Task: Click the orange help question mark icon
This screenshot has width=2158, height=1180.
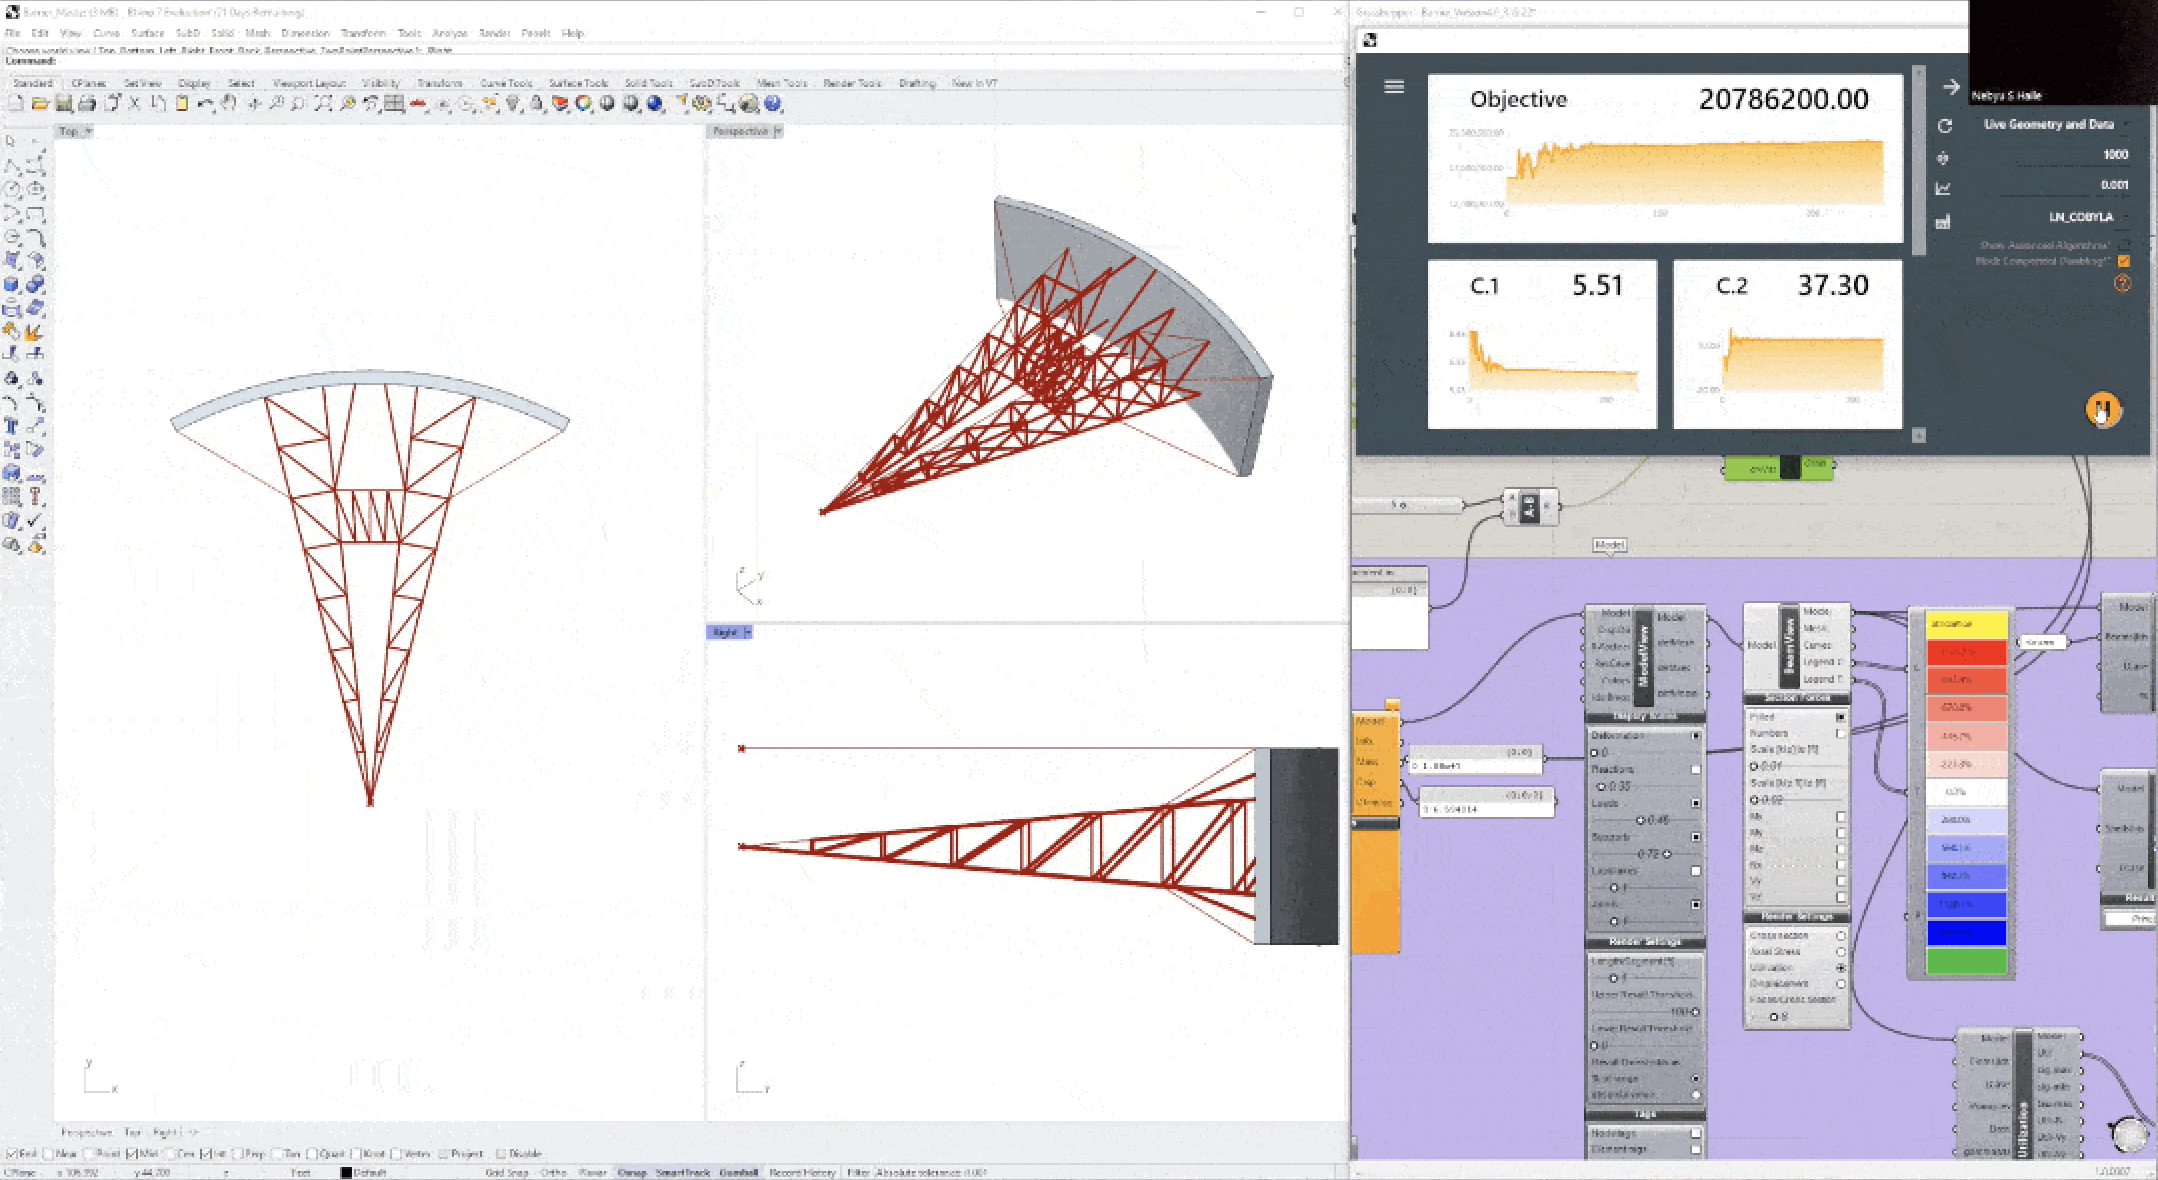Action: tap(2122, 284)
